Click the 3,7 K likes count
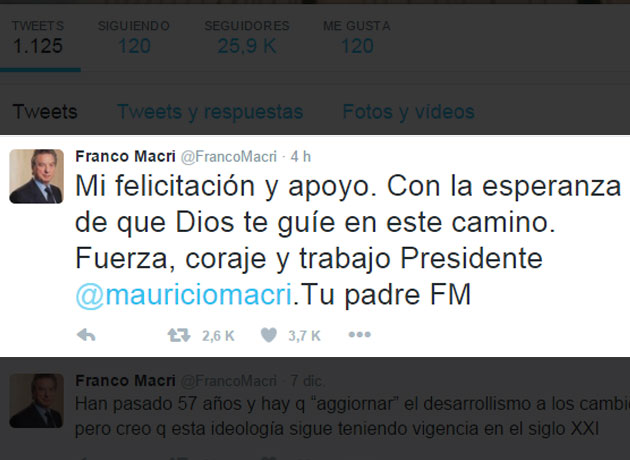Screen dimensions: 630x460 point(304,335)
